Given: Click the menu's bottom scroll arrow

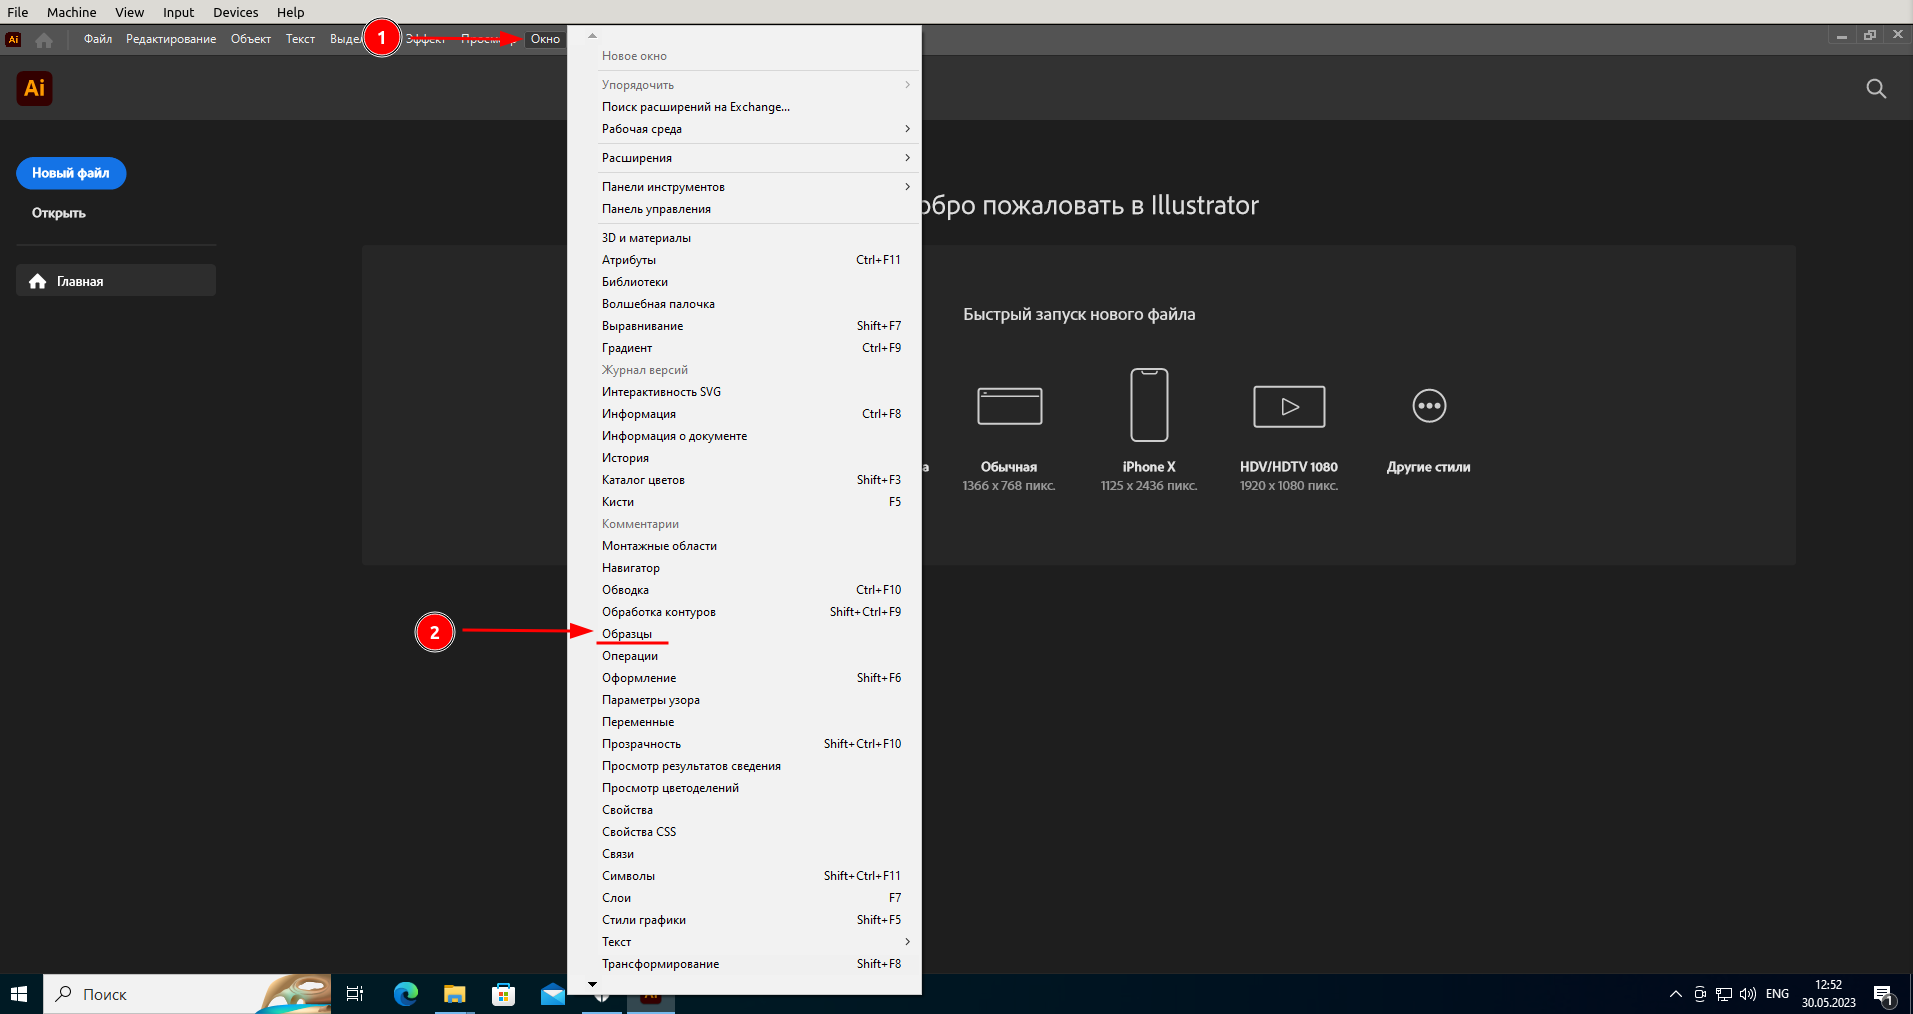Looking at the screenshot, I should [x=592, y=985].
